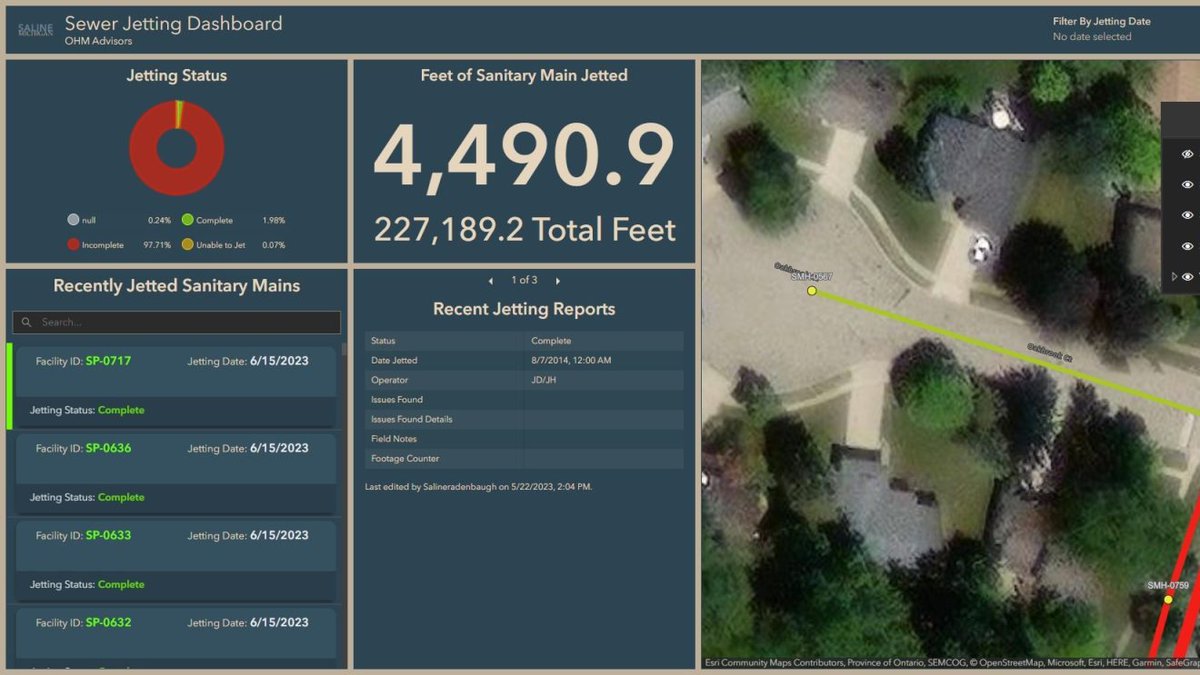Click the Field Notes row
The height and width of the screenshot is (675, 1200).
click(x=524, y=439)
